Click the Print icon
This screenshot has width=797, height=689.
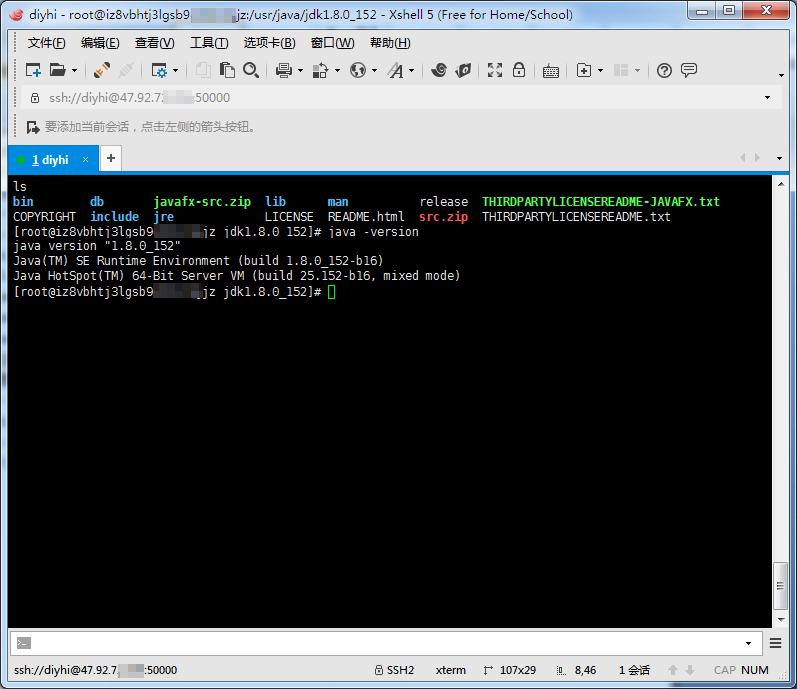(x=284, y=70)
